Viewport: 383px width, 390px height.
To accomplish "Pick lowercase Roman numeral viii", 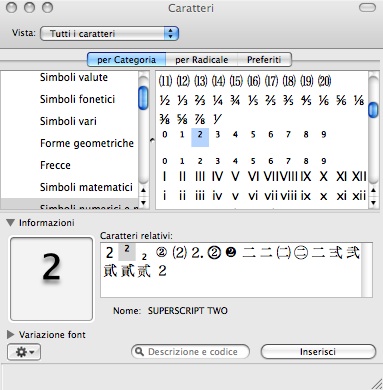I will tap(288, 195).
